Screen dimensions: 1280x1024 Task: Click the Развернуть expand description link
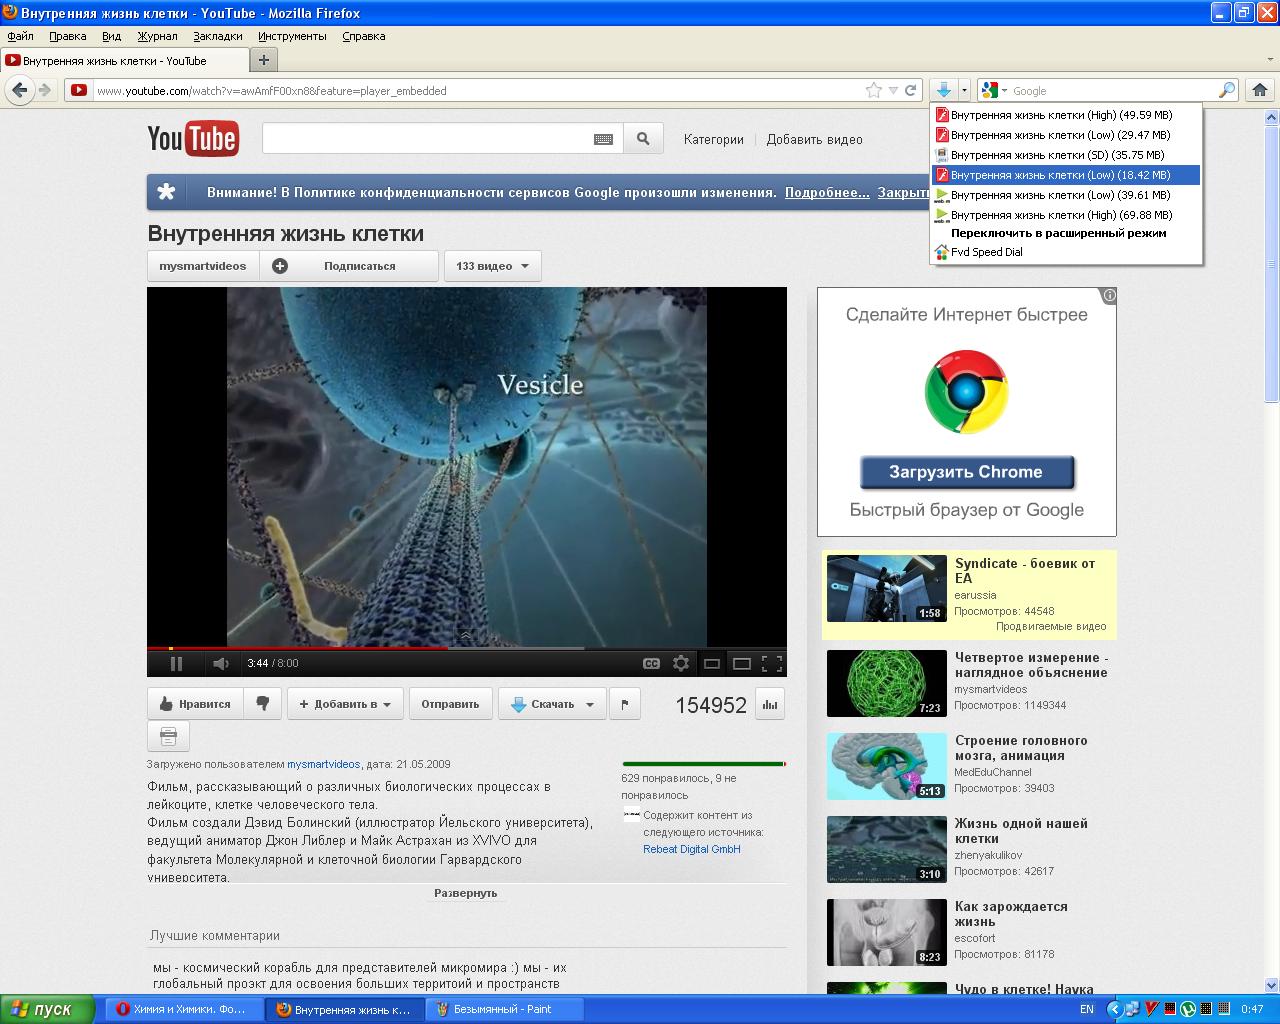click(466, 893)
